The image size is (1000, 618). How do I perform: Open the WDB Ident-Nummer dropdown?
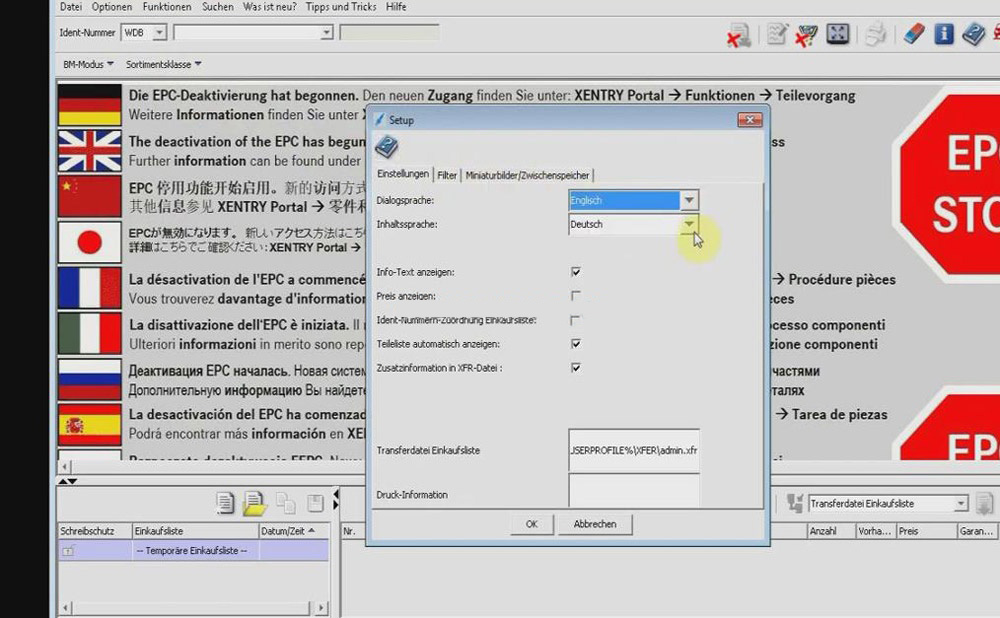(x=159, y=33)
